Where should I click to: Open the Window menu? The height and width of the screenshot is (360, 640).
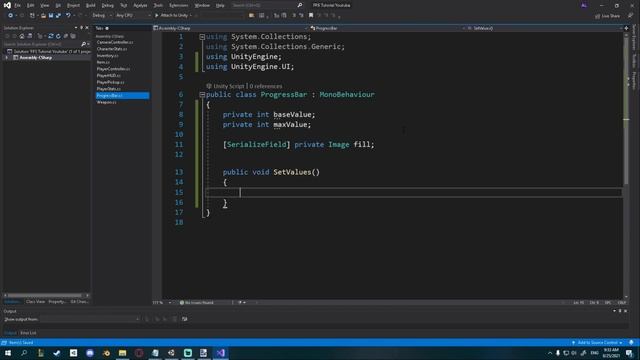point(202,5)
